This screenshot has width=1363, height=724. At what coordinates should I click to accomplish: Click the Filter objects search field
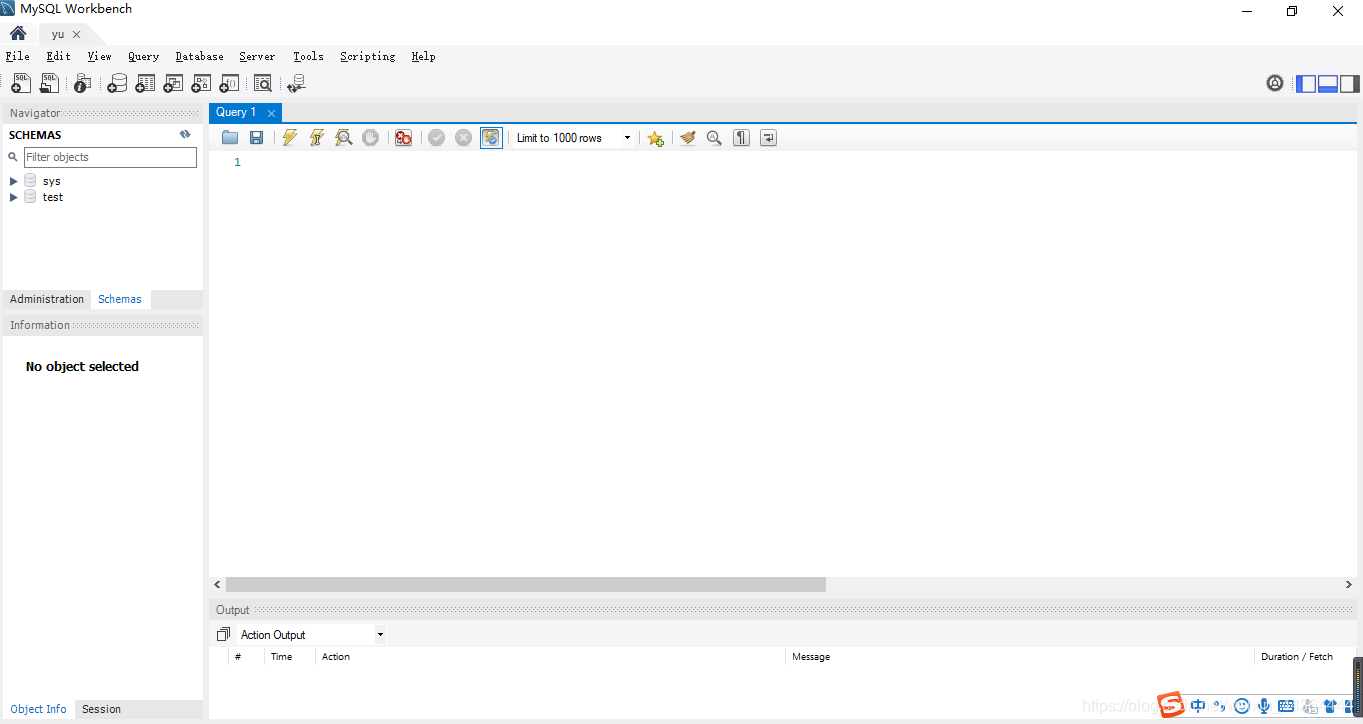tap(110, 157)
